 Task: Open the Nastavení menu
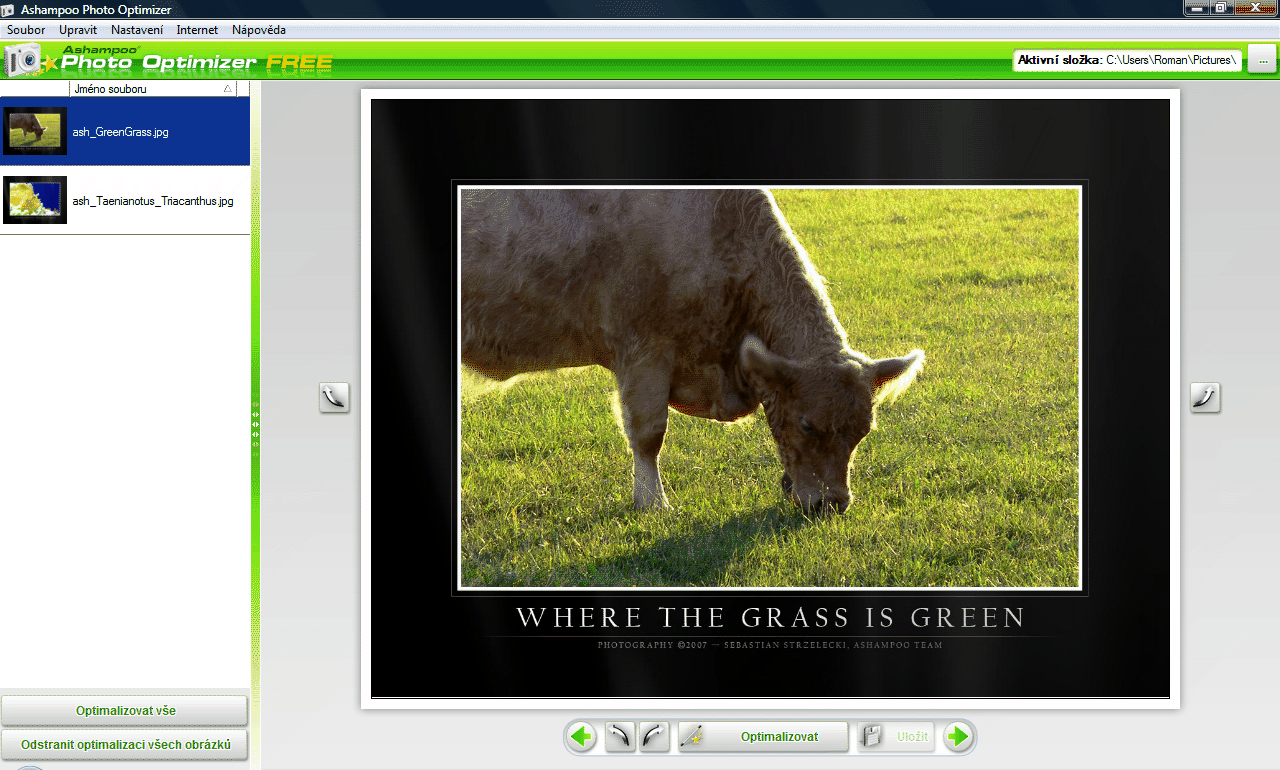coord(137,30)
